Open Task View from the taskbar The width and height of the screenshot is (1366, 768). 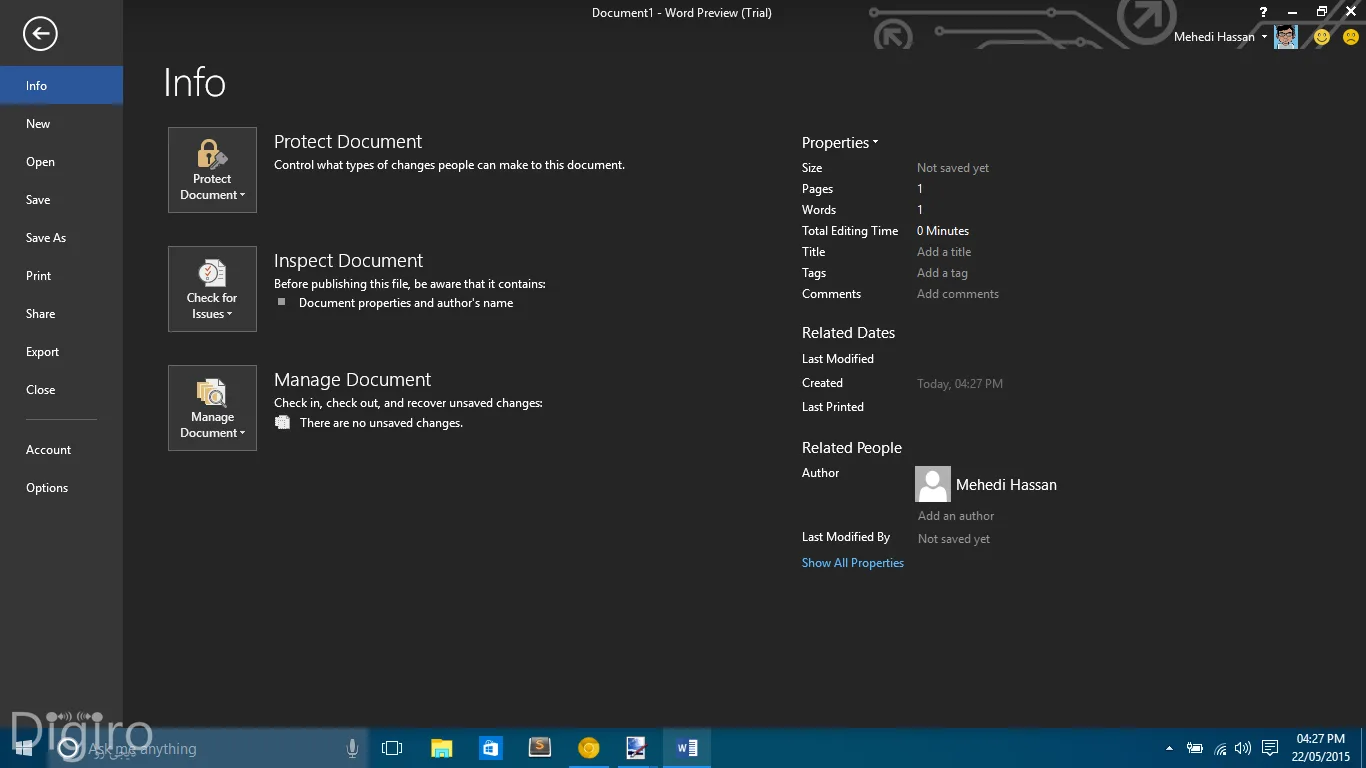392,748
